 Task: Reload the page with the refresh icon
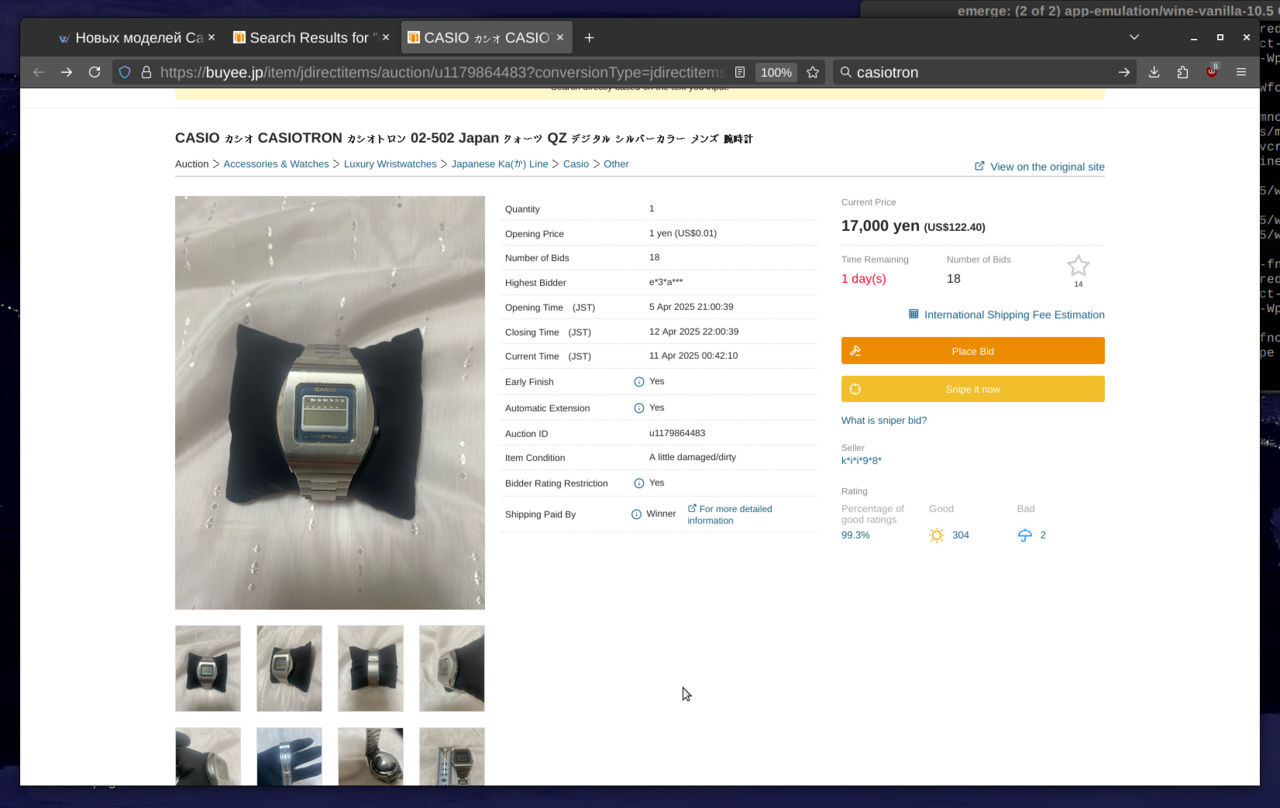coord(94,72)
